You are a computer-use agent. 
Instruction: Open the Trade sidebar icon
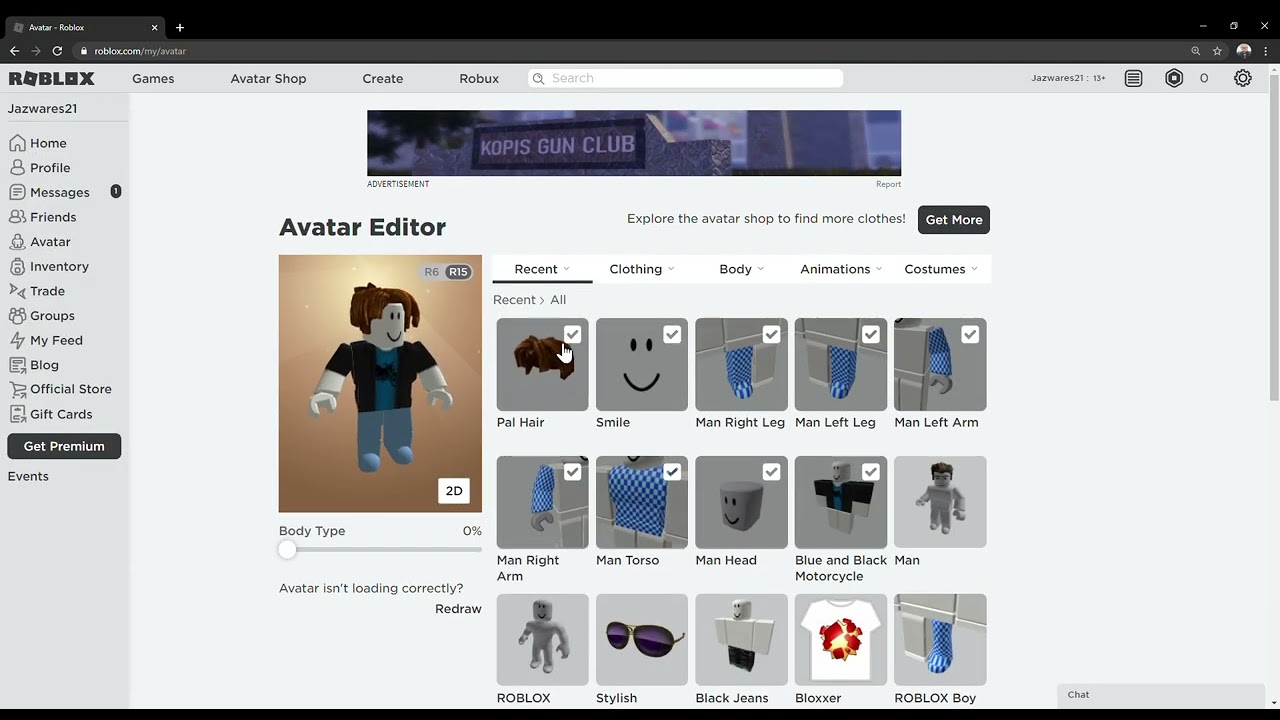click(x=17, y=291)
